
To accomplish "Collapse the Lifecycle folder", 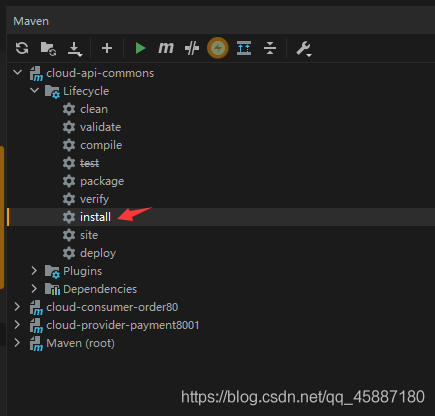I will (34, 90).
